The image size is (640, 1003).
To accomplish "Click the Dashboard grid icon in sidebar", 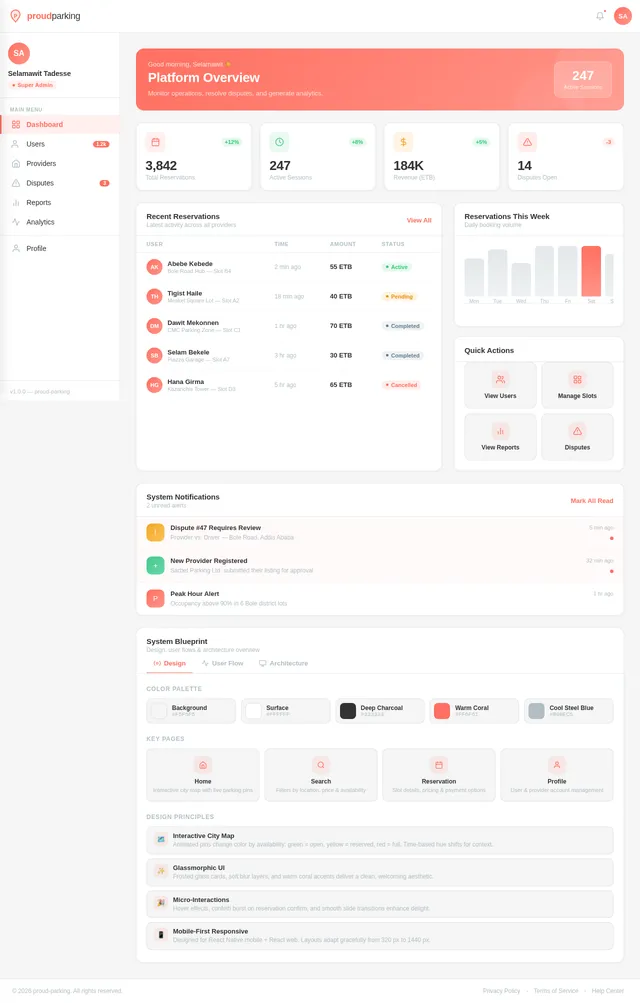I will [16, 125].
